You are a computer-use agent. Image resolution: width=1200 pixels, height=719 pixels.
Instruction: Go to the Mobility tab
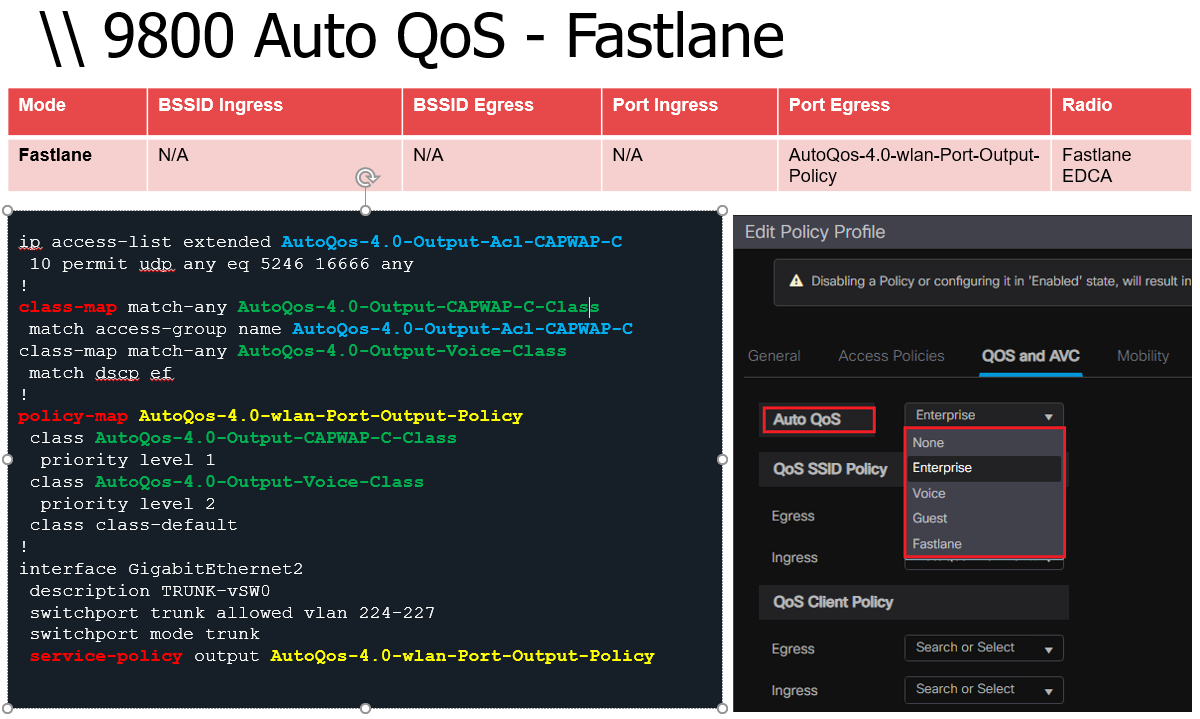click(x=1142, y=356)
